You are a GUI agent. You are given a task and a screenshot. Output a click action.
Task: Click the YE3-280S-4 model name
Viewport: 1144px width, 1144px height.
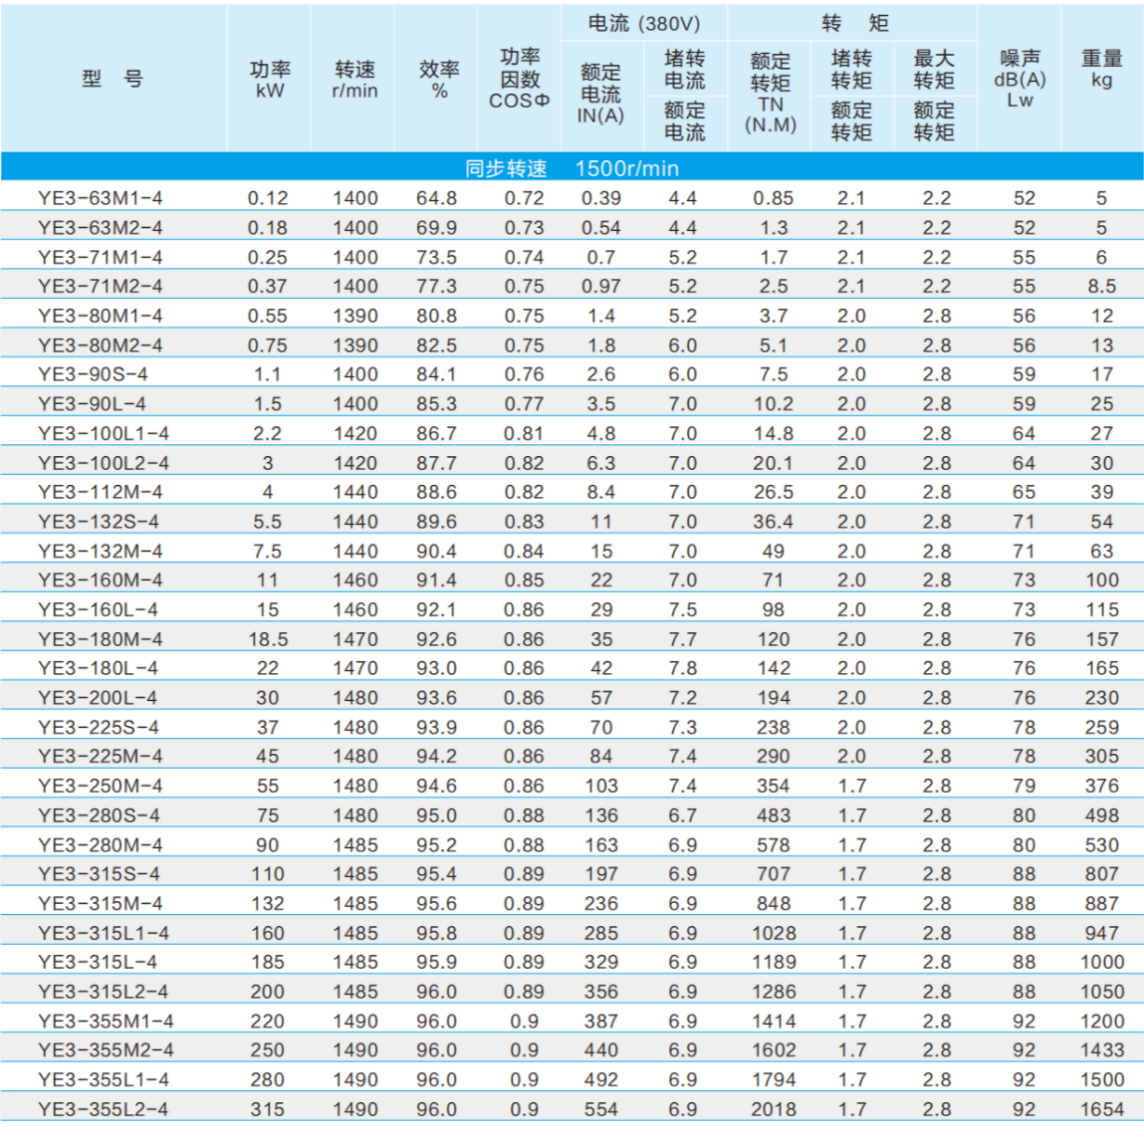click(x=99, y=816)
